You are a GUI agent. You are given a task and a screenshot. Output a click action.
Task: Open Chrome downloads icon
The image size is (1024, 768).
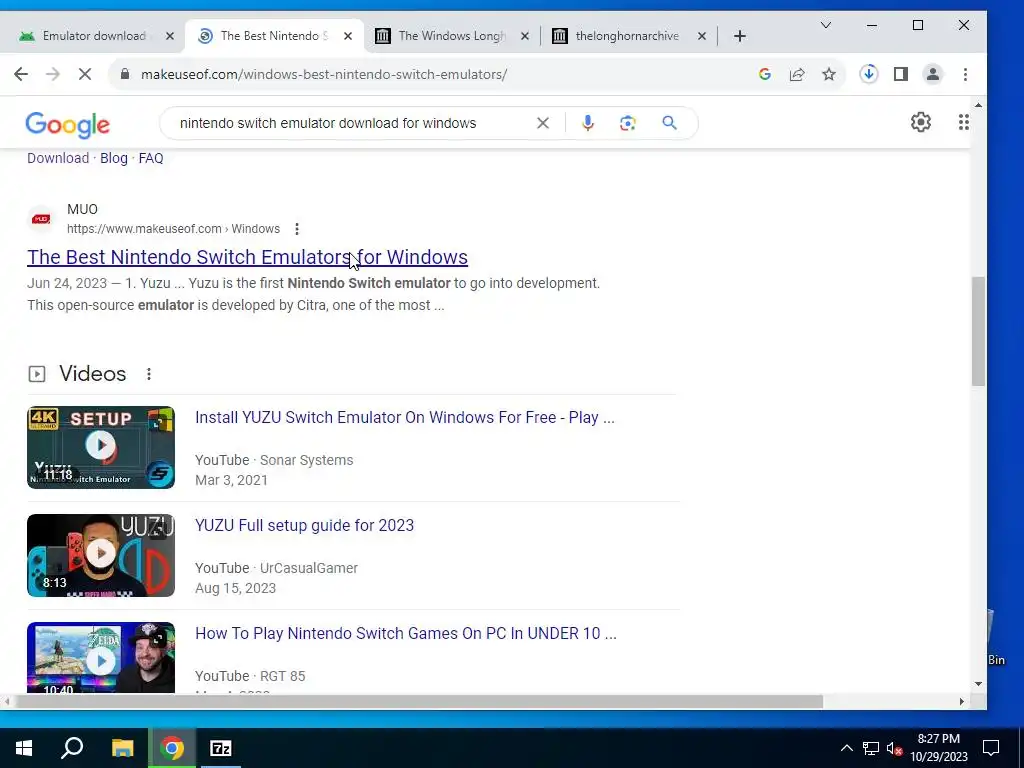coord(869,74)
